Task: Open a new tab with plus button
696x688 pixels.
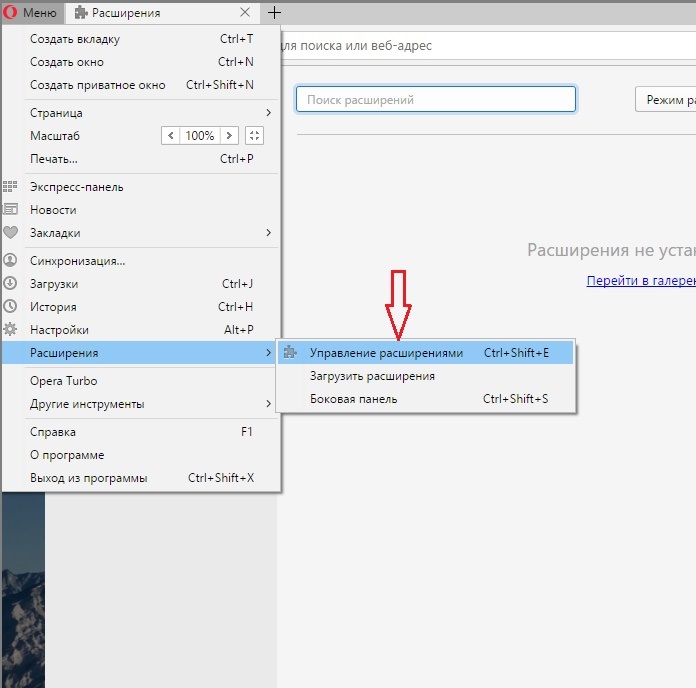Action: [x=274, y=12]
